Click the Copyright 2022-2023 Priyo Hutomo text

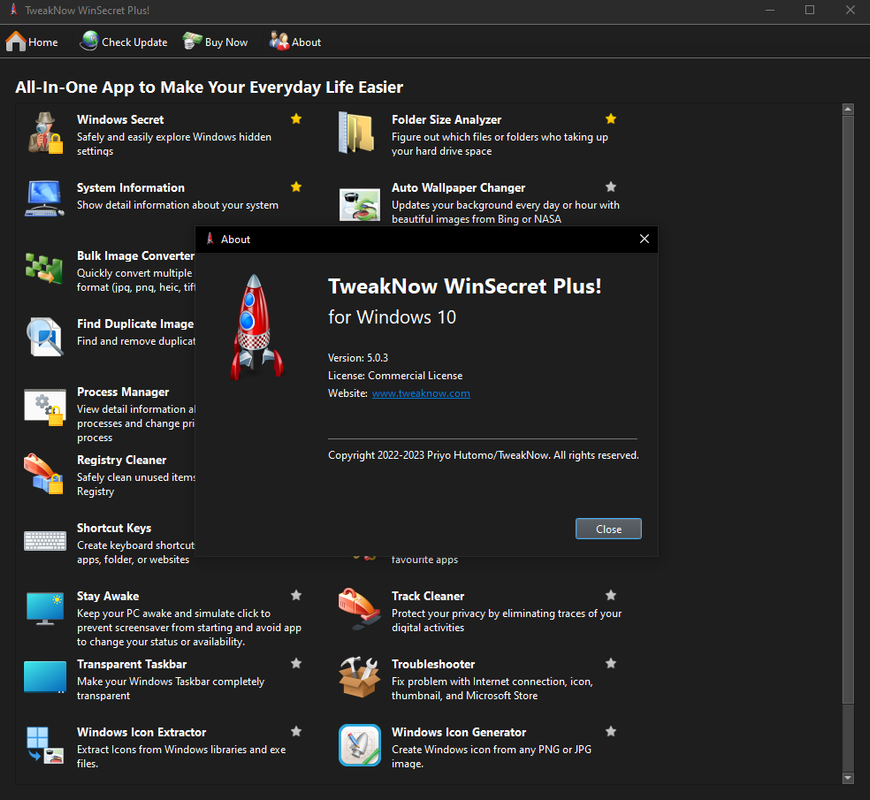483,455
